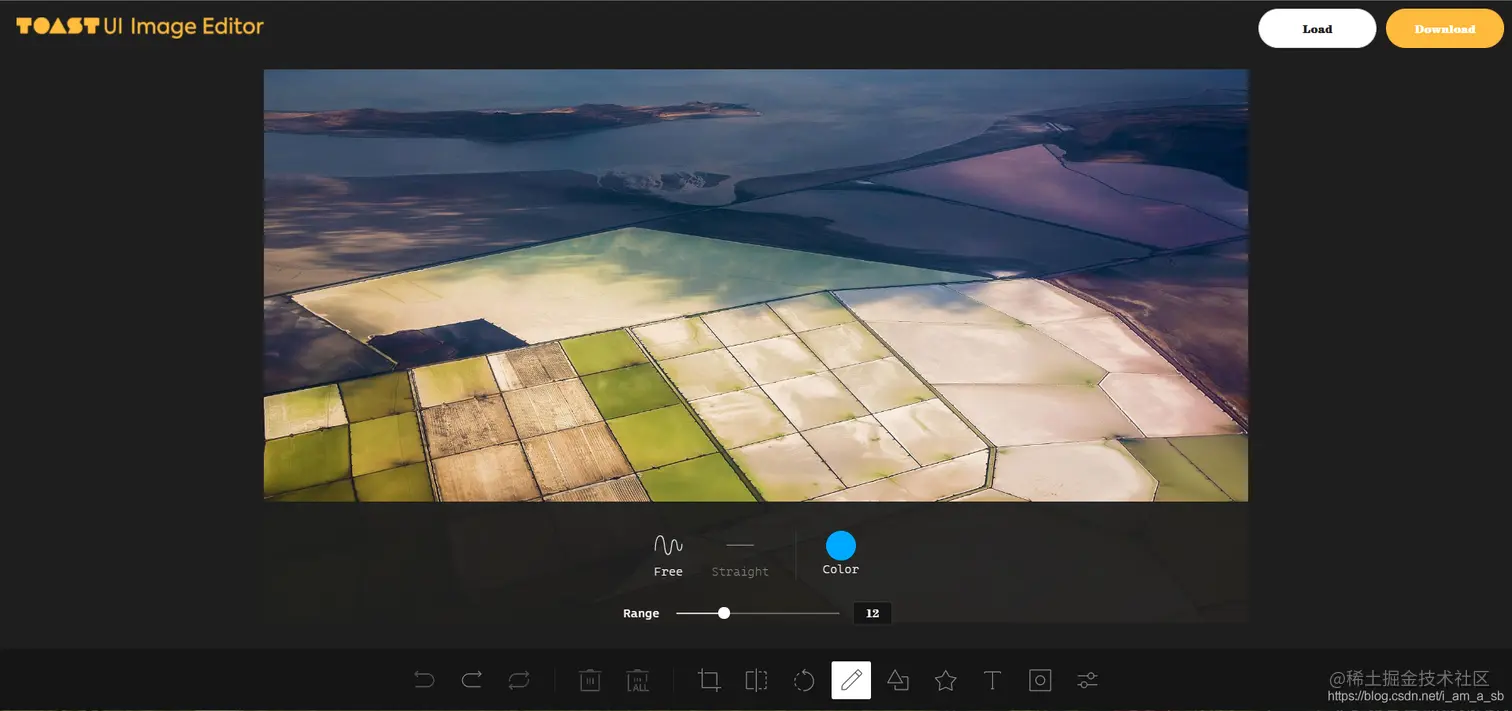Click the aerial farmland image canvas
The image size is (1512, 711).
pyautogui.click(x=756, y=285)
